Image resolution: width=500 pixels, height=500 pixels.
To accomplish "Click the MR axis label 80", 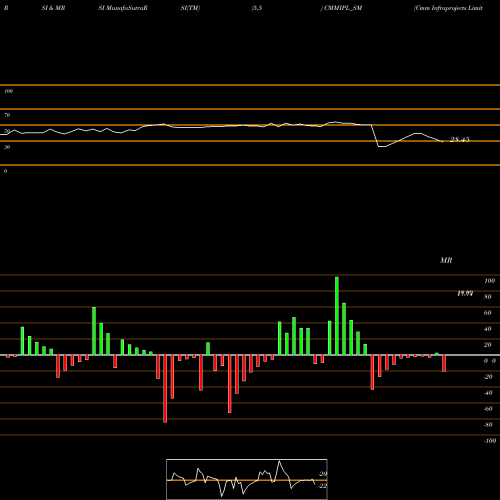I will [x=488, y=297].
